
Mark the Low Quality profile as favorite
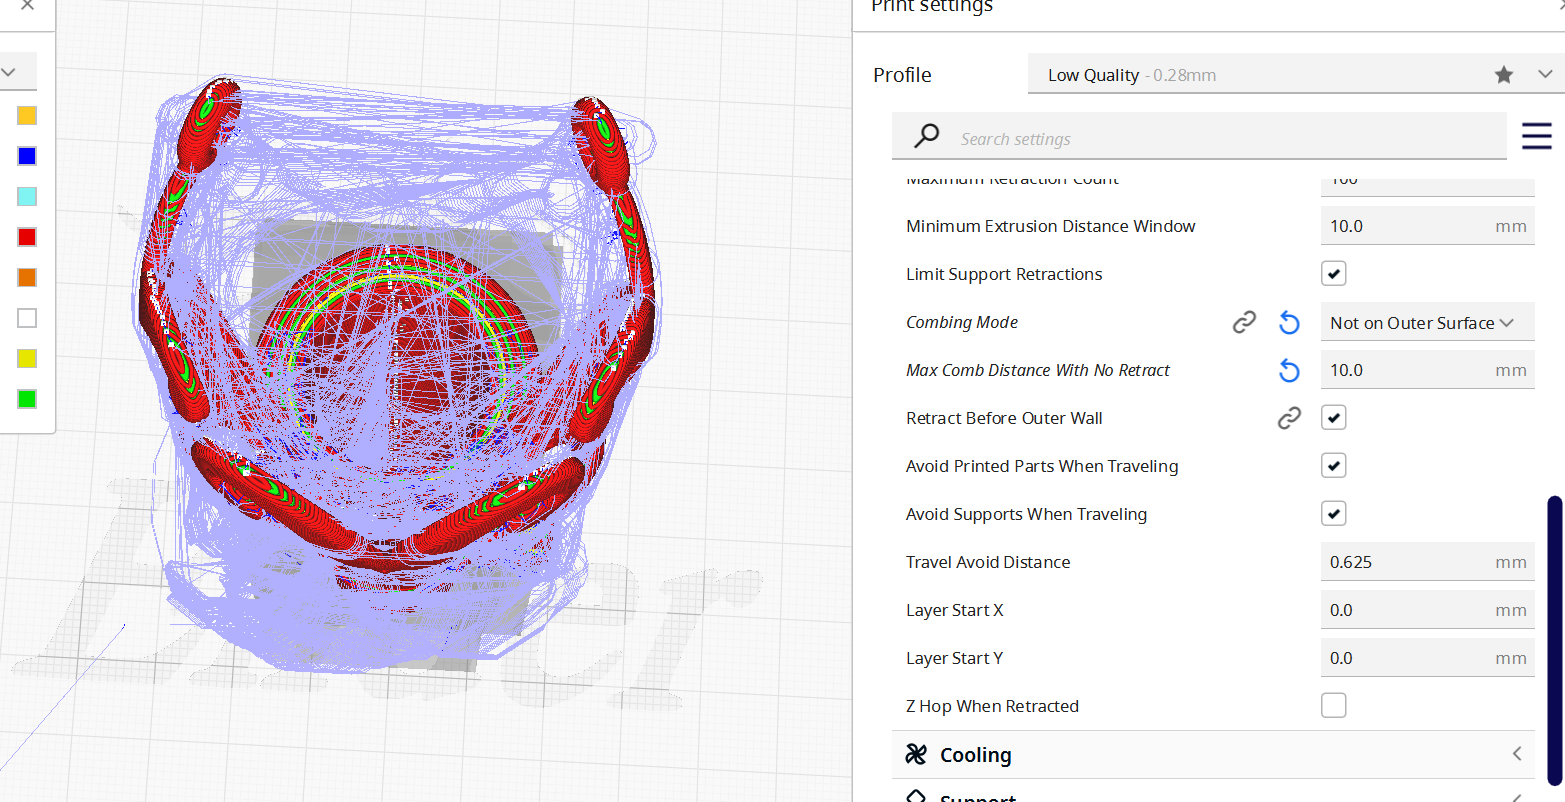[x=1504, y=73]
